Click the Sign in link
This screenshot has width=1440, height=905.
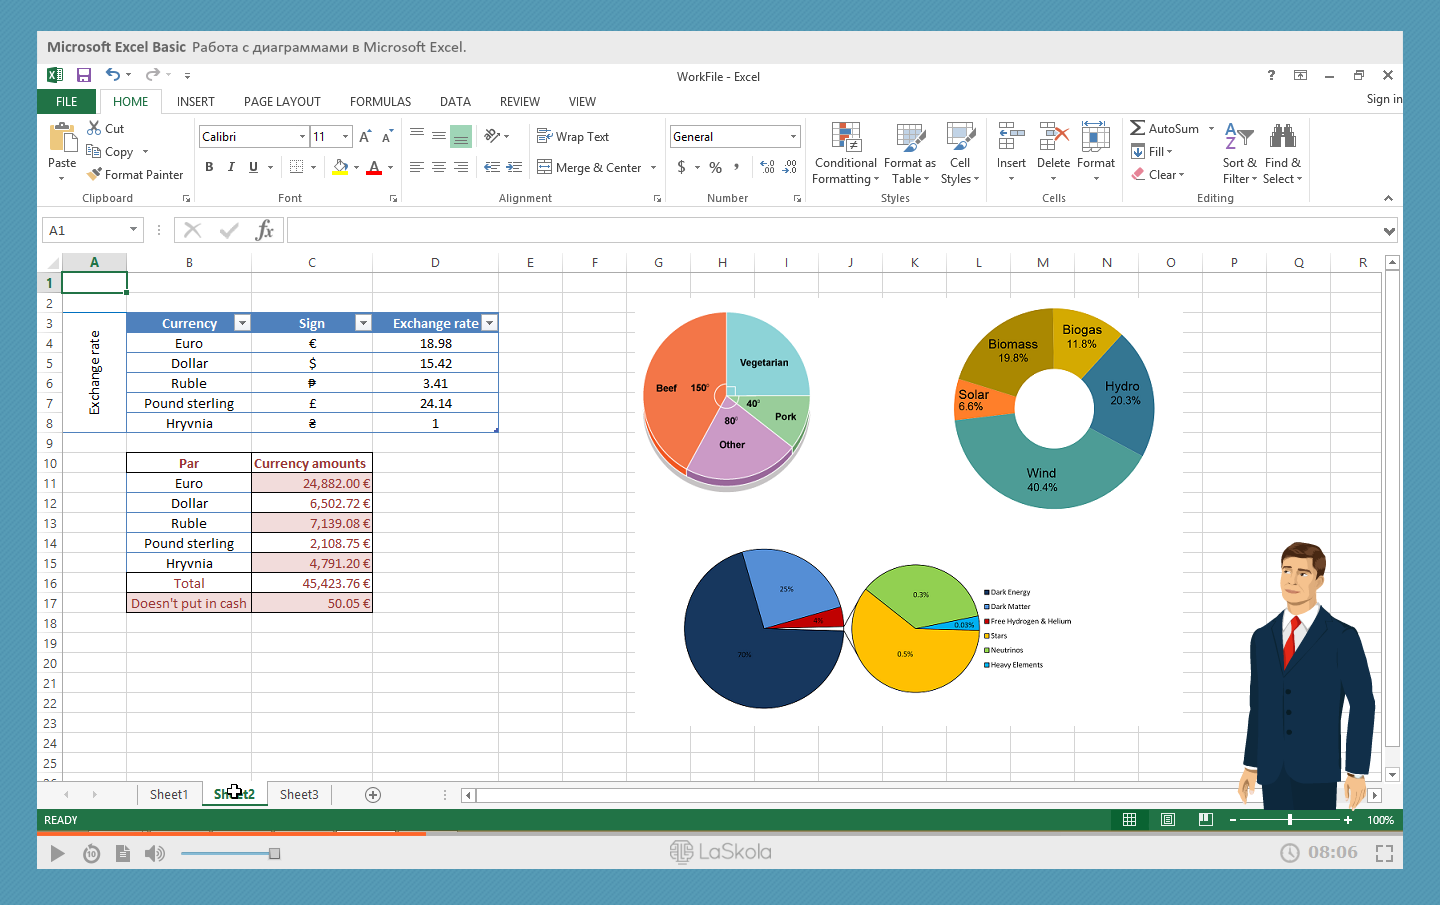point(1383,99)
